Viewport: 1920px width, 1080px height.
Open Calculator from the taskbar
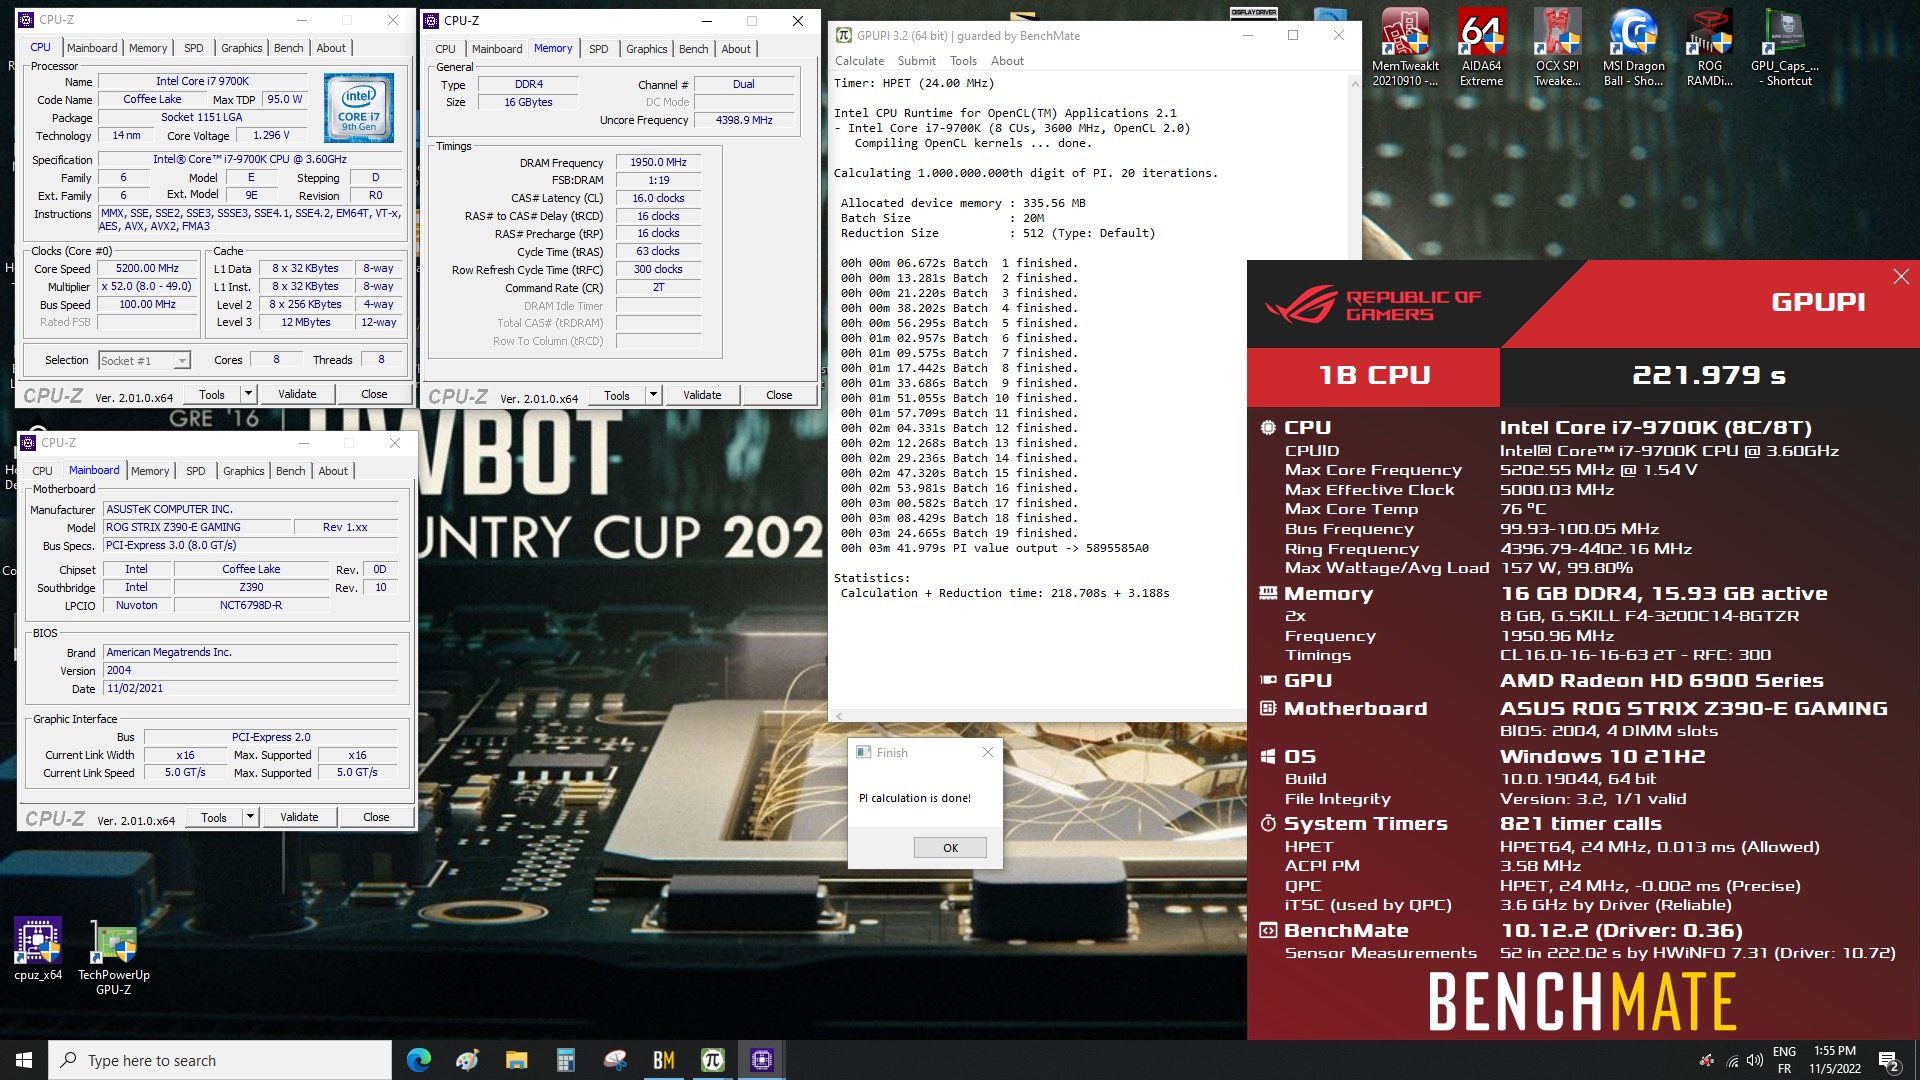(565, 1060)
